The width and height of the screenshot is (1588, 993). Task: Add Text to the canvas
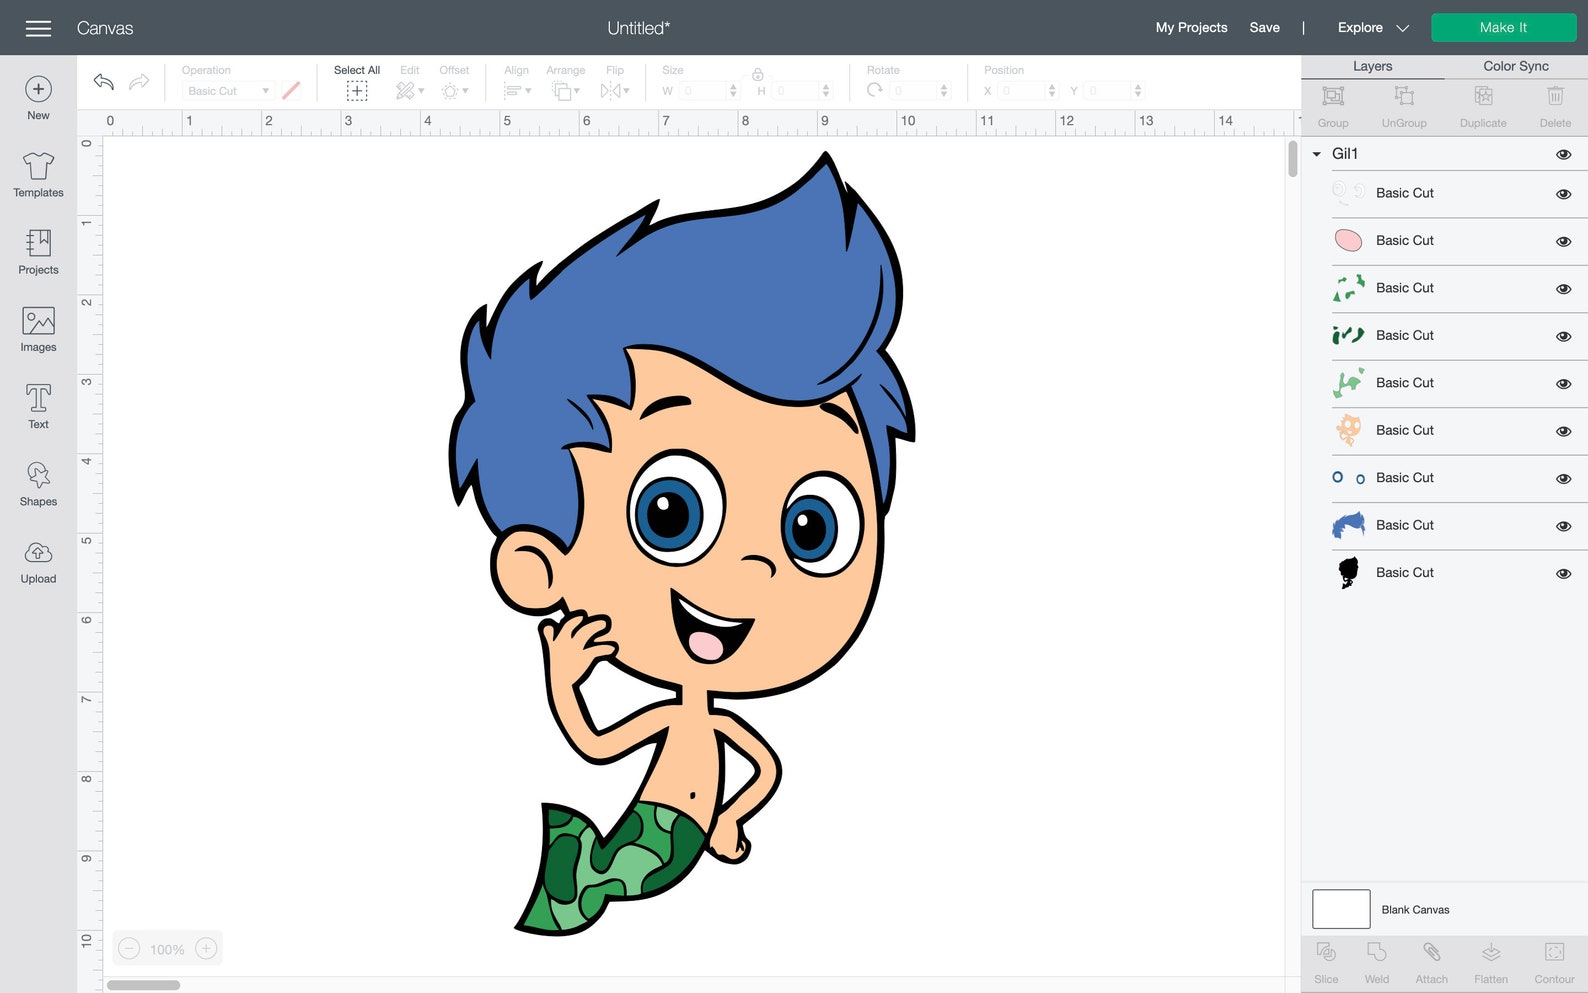(x=38, y=406)
